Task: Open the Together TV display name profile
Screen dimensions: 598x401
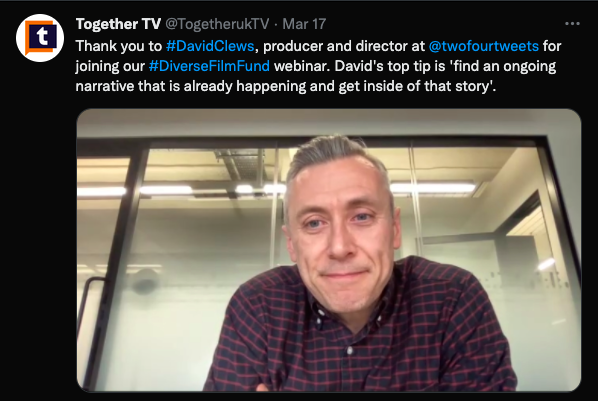Action: (118, 24)
